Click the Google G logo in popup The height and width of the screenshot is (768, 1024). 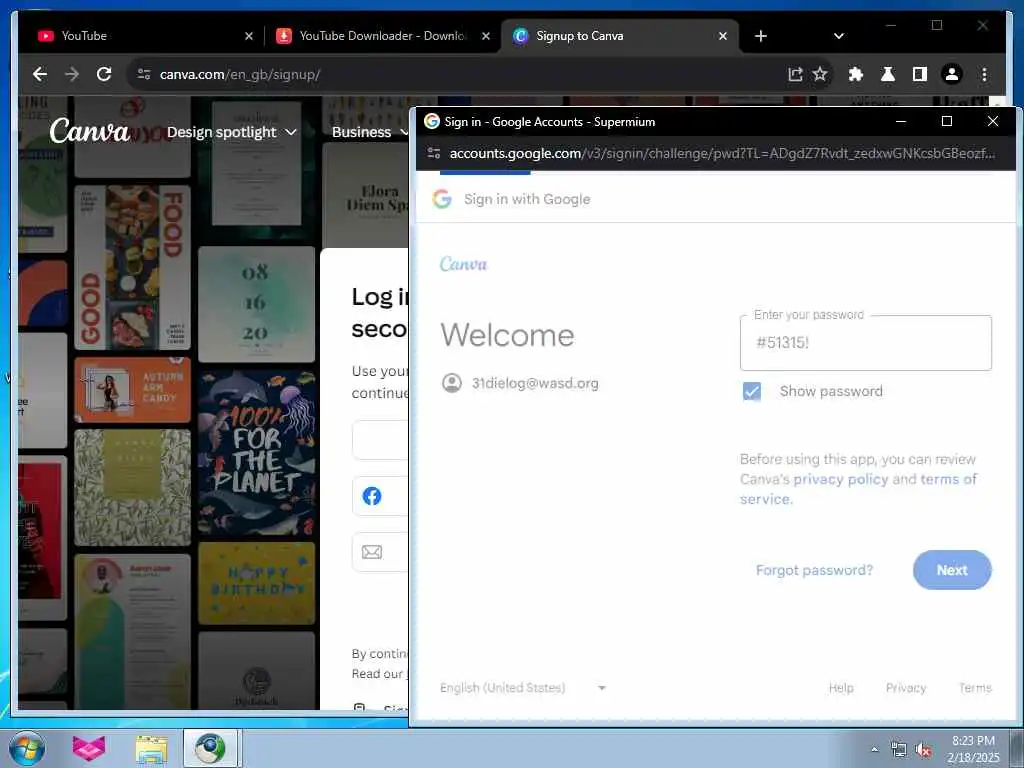[x=442, y=199]
